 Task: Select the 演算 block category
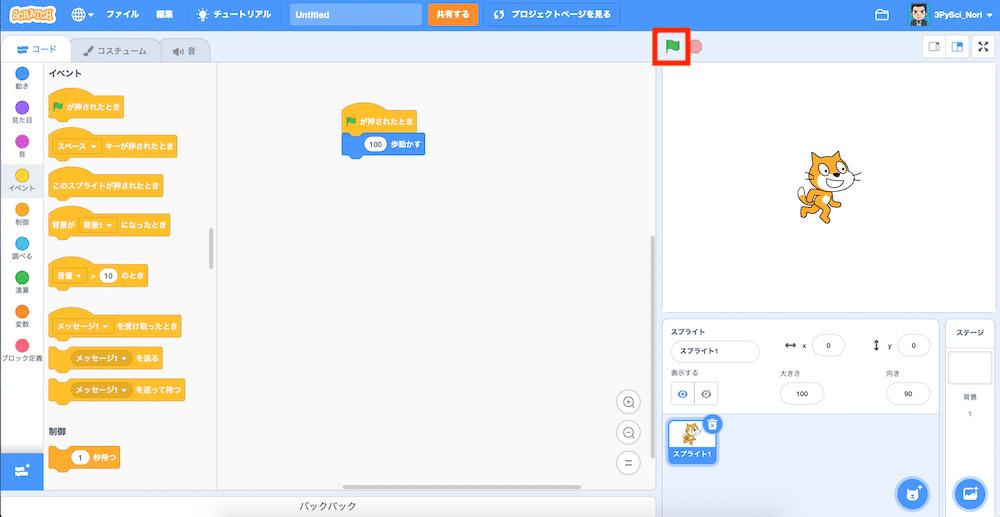[22, 283]
